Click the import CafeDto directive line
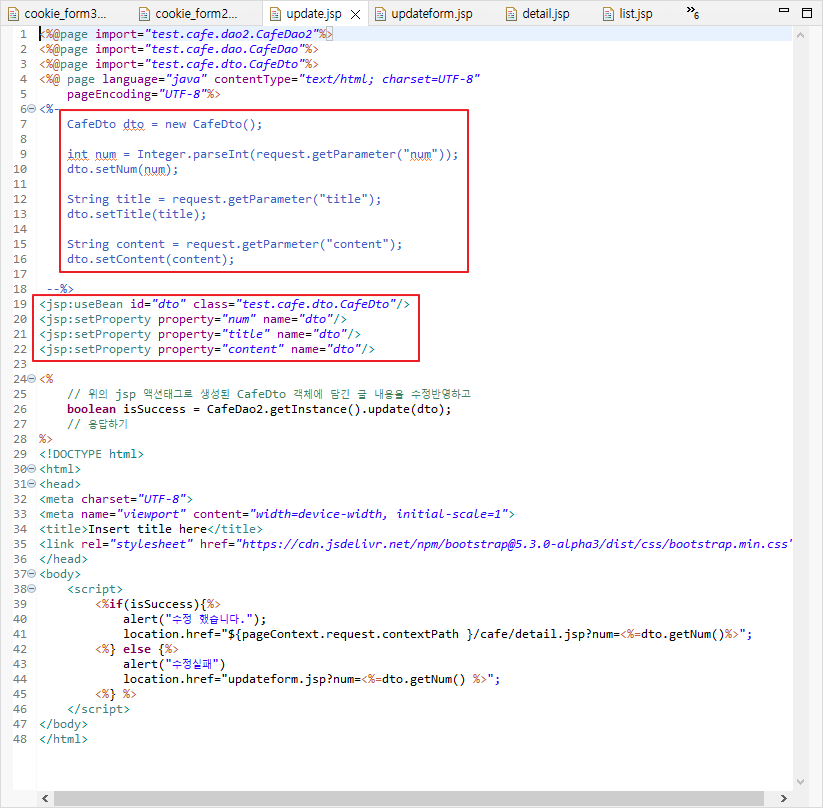The image size is (823, 808). tap(178, 64)
